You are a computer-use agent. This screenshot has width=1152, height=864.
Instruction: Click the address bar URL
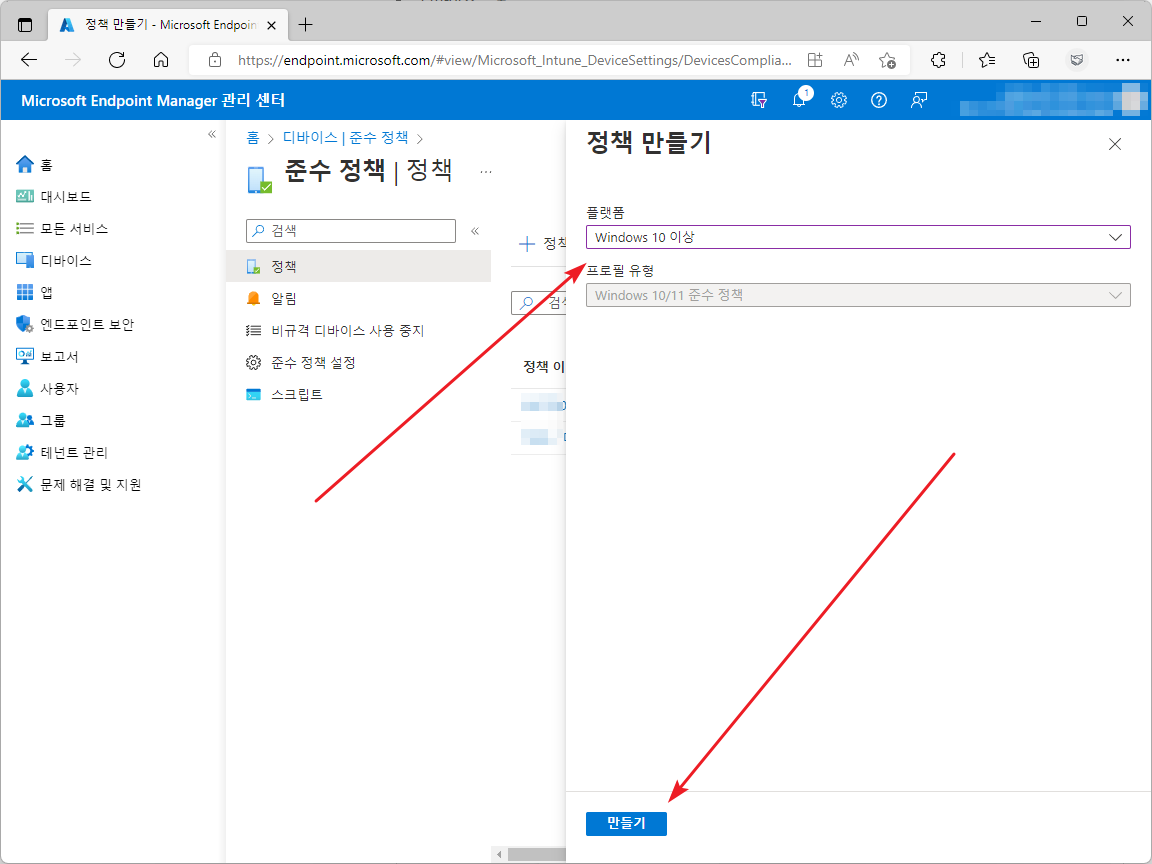point(514,60)
